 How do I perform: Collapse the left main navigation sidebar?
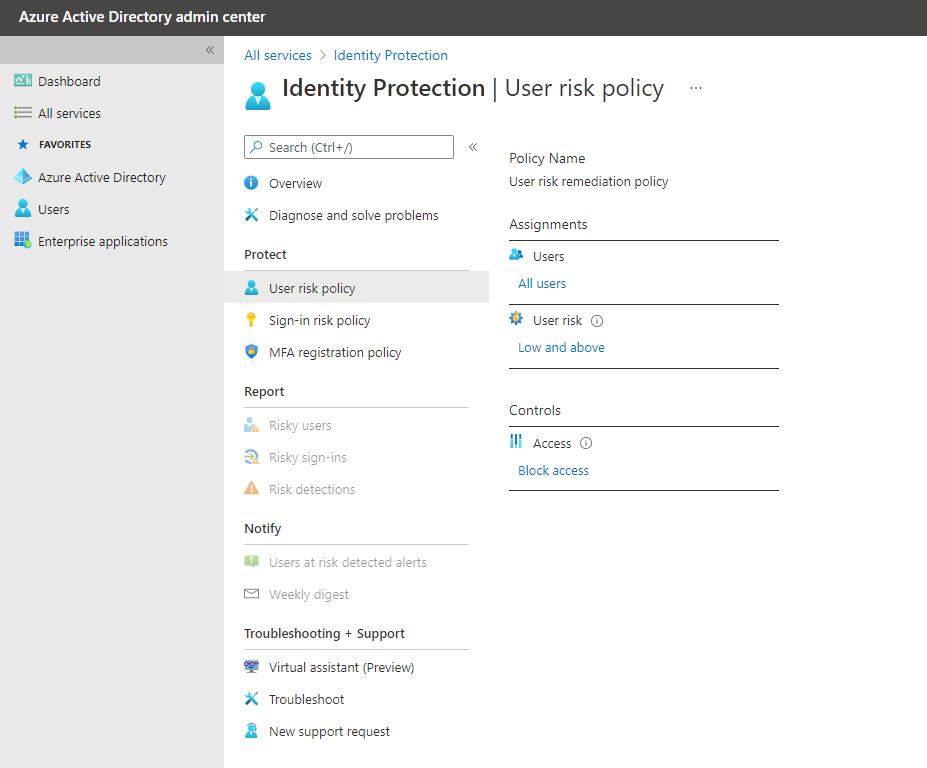210,50
